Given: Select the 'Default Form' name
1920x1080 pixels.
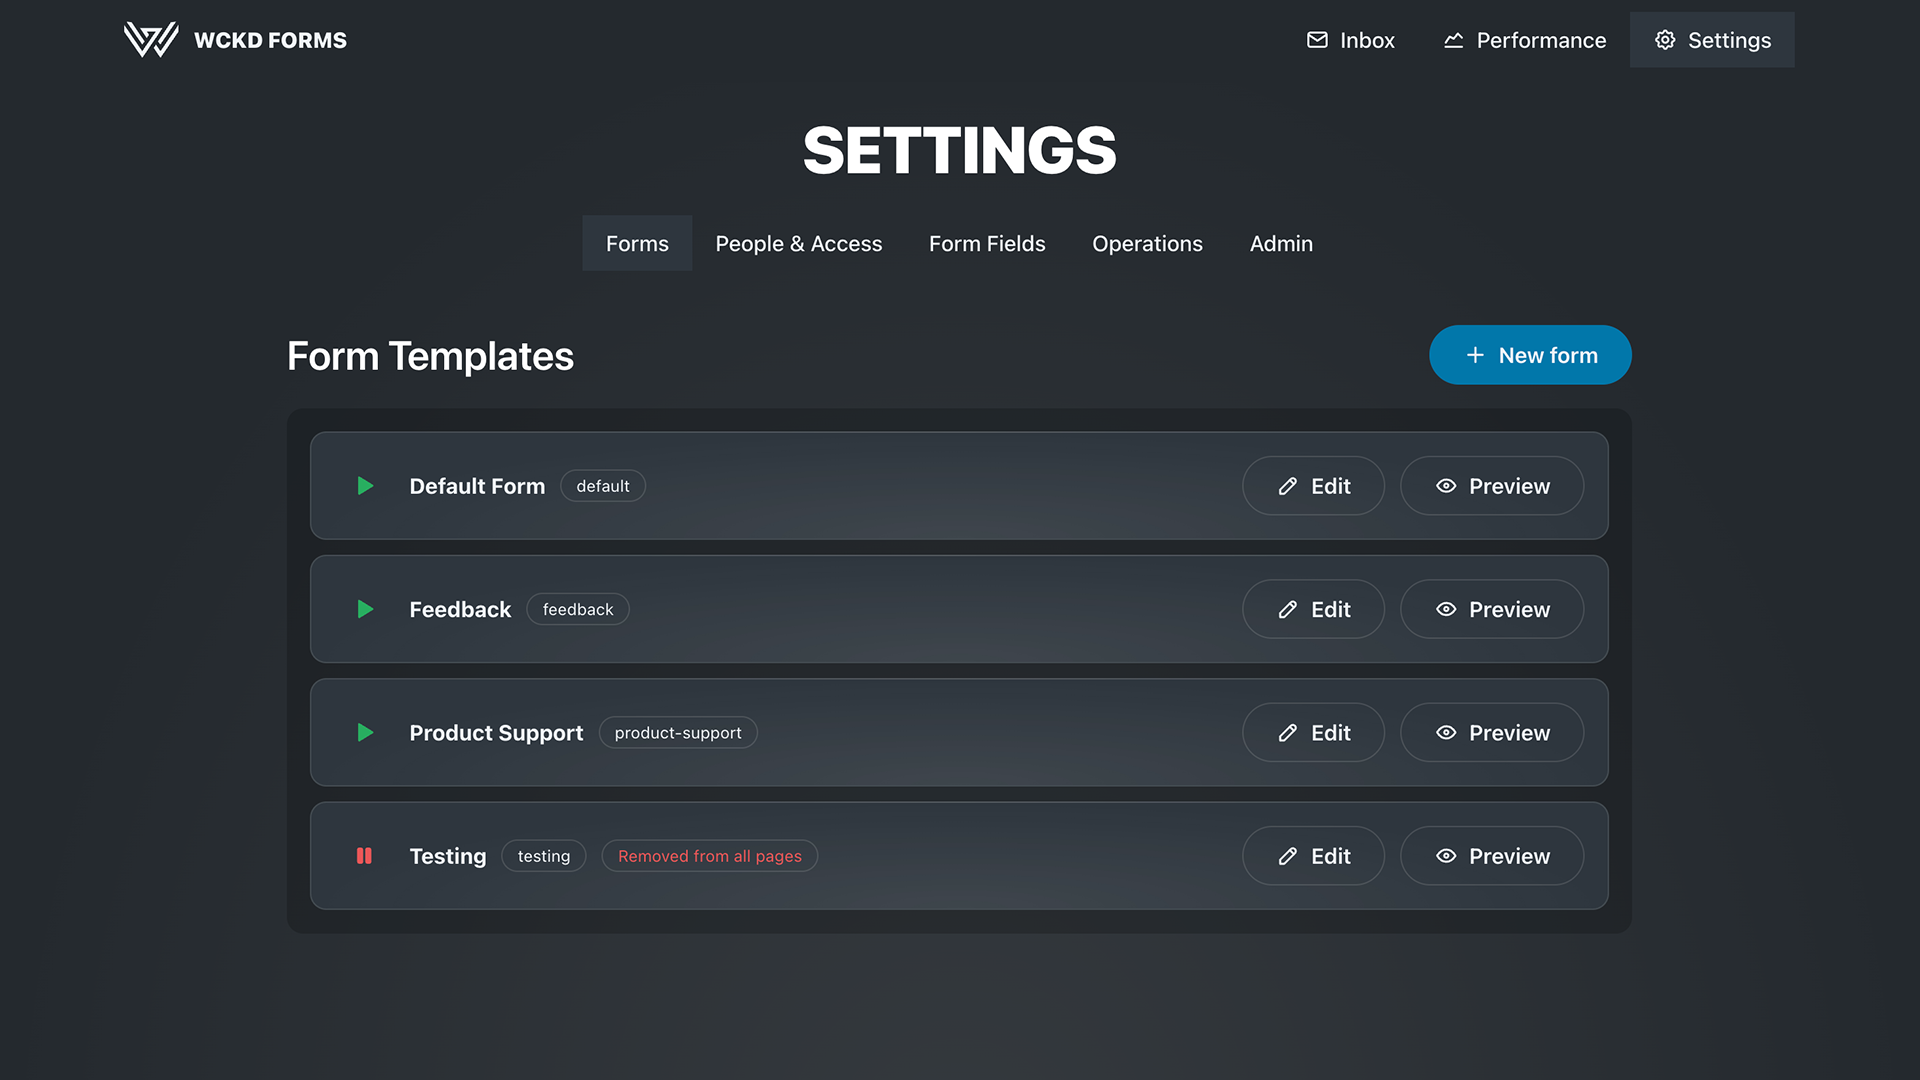Looking at the screenshot, I should 477,486.
